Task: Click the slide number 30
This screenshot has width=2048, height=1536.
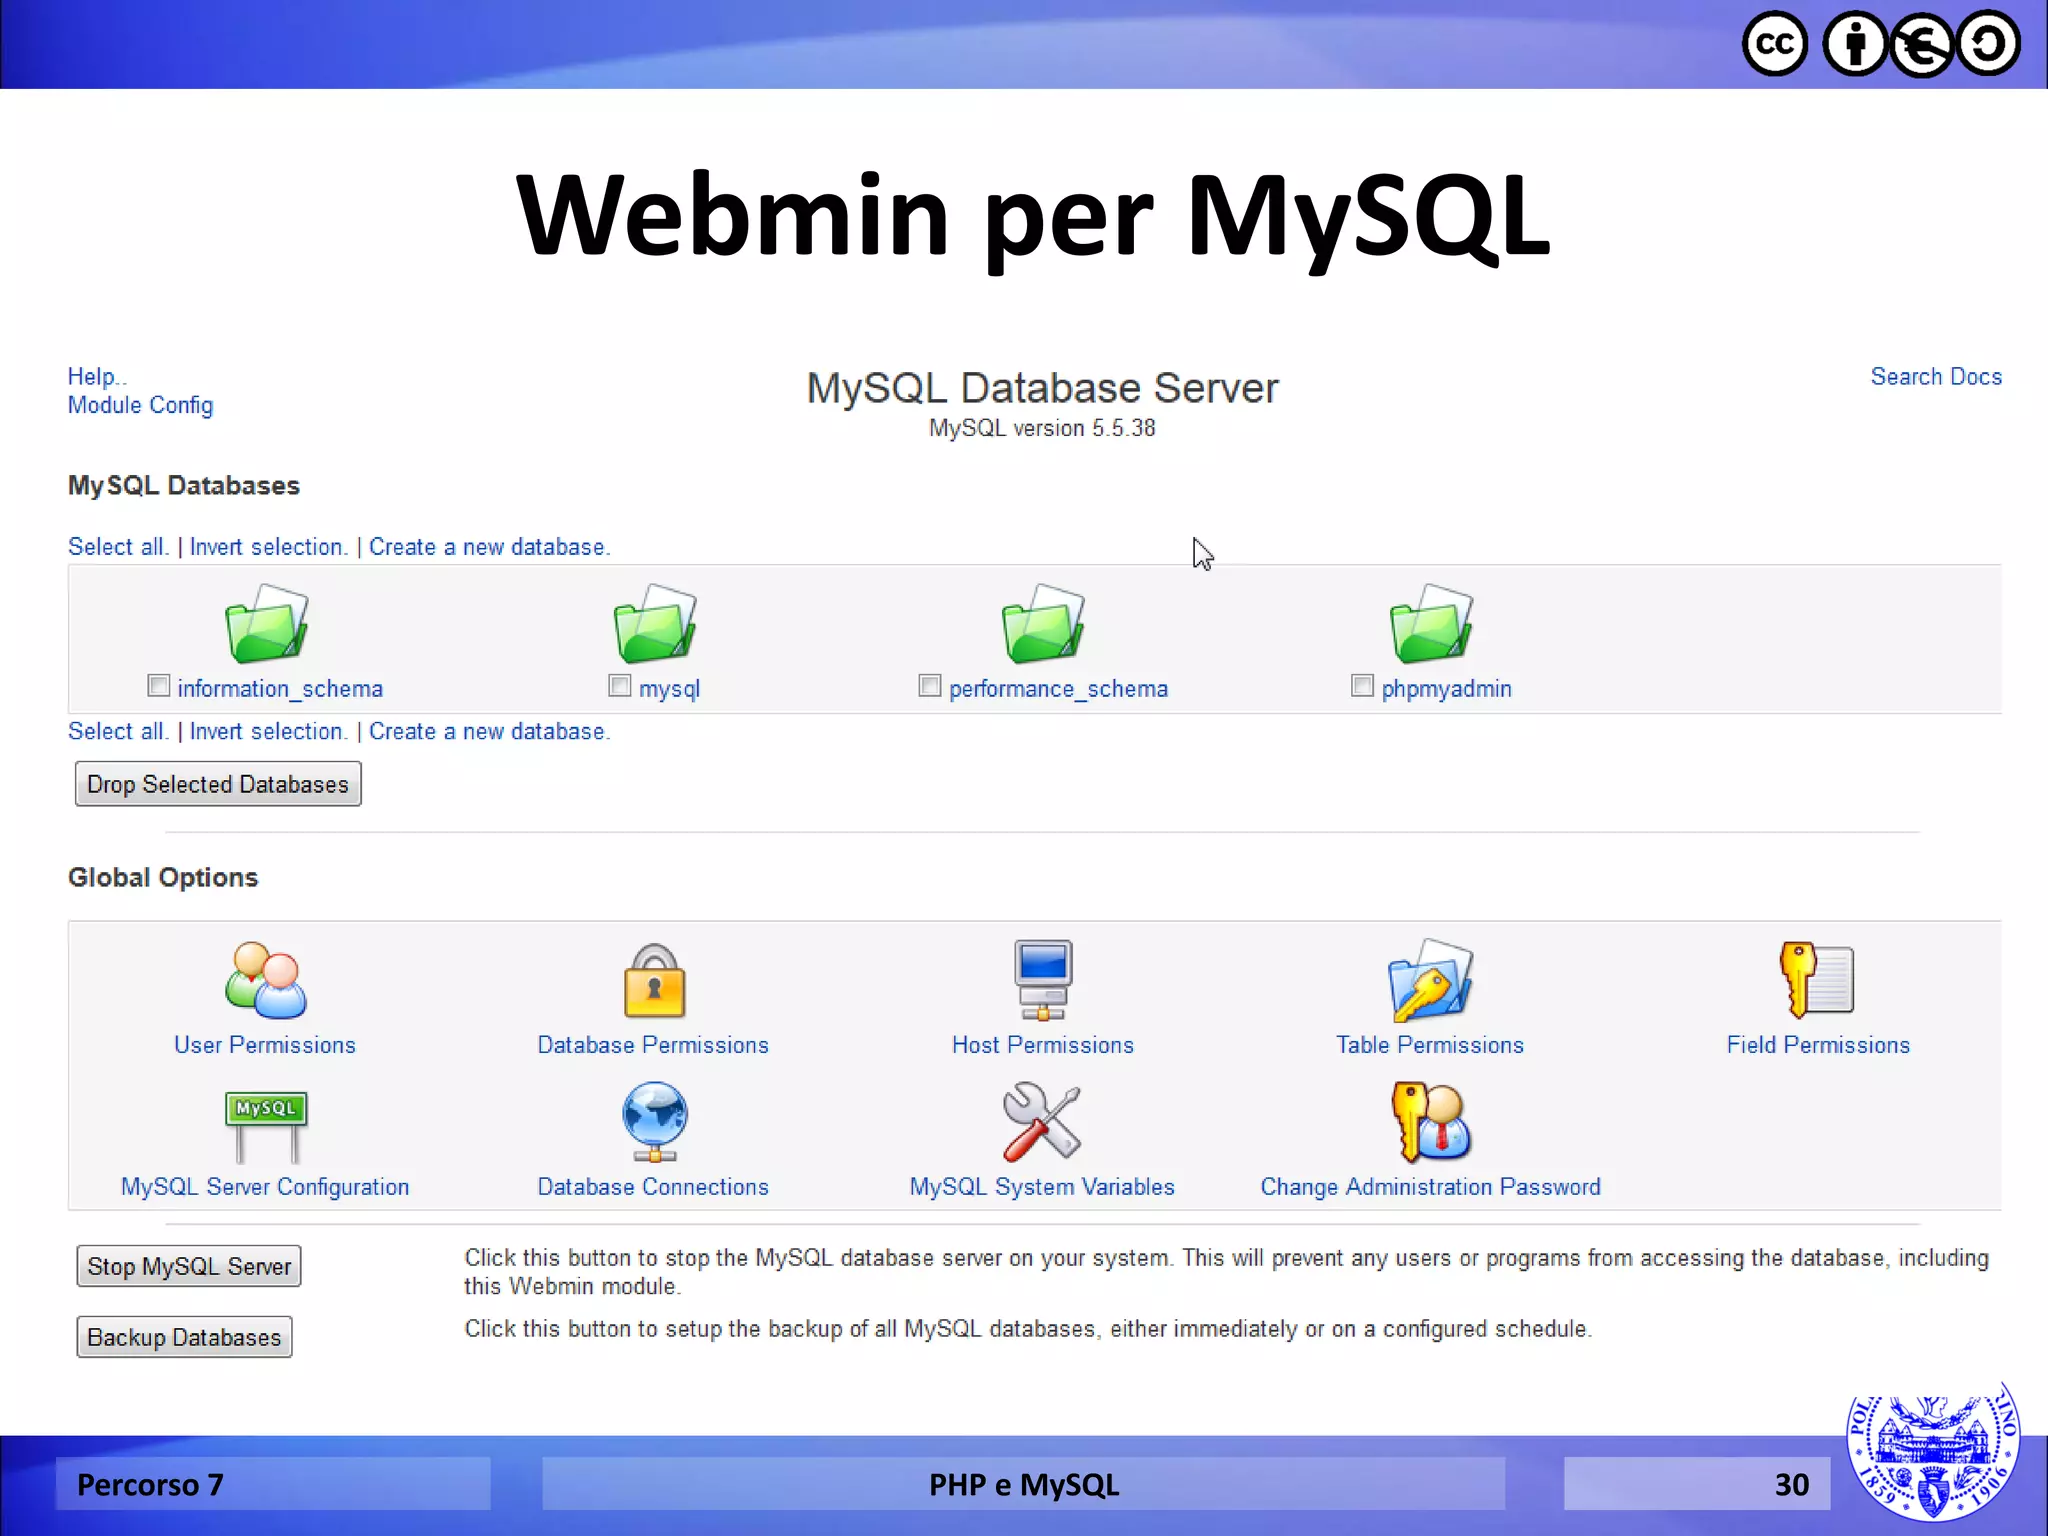Action: click(x=1792, y=1485)
